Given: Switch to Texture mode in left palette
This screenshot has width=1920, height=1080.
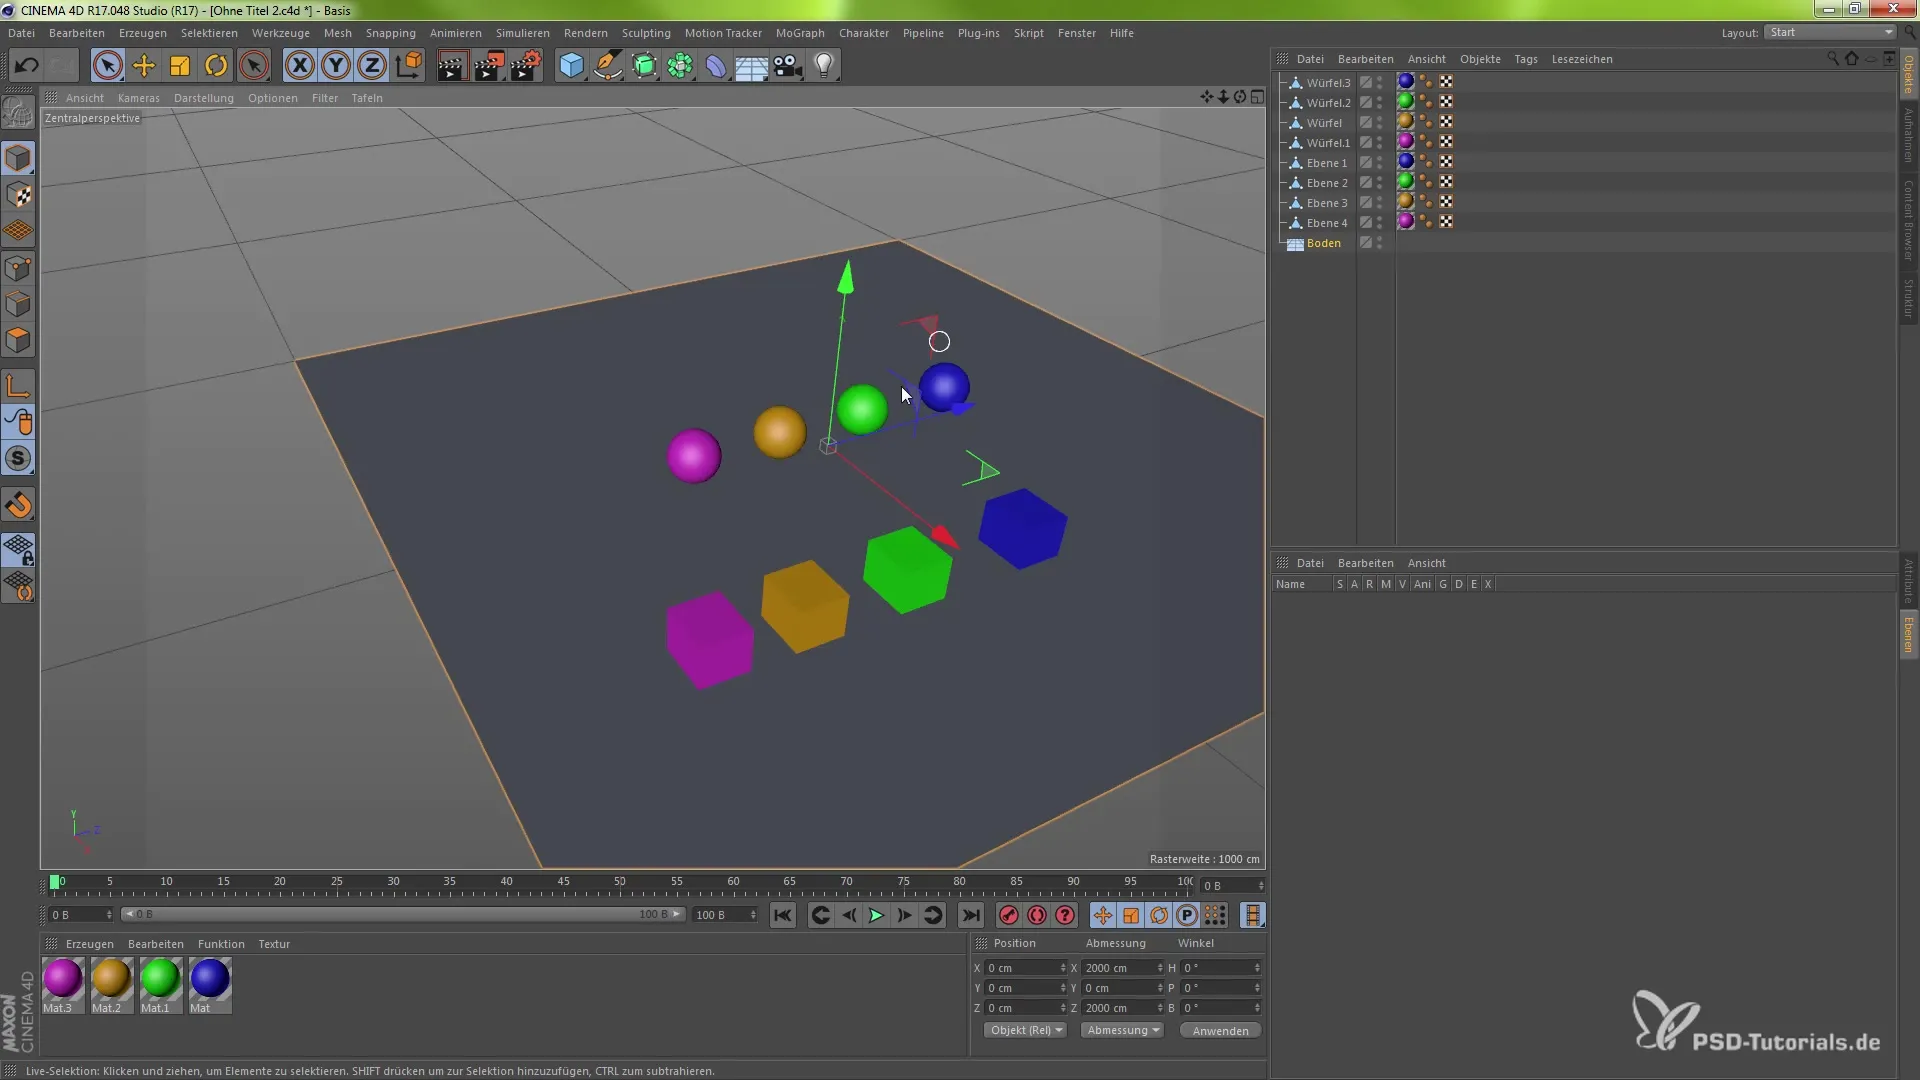Looking at the screenshot, I should tap(18, 195).
